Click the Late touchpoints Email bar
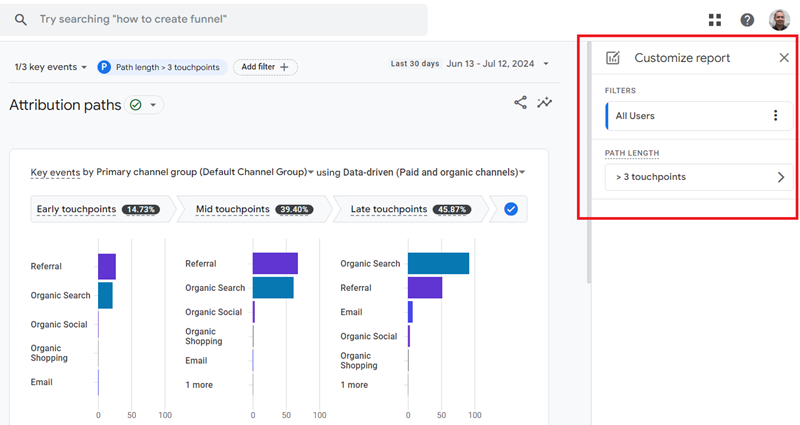Screen dimensions: 800x425 coord(410,312)
